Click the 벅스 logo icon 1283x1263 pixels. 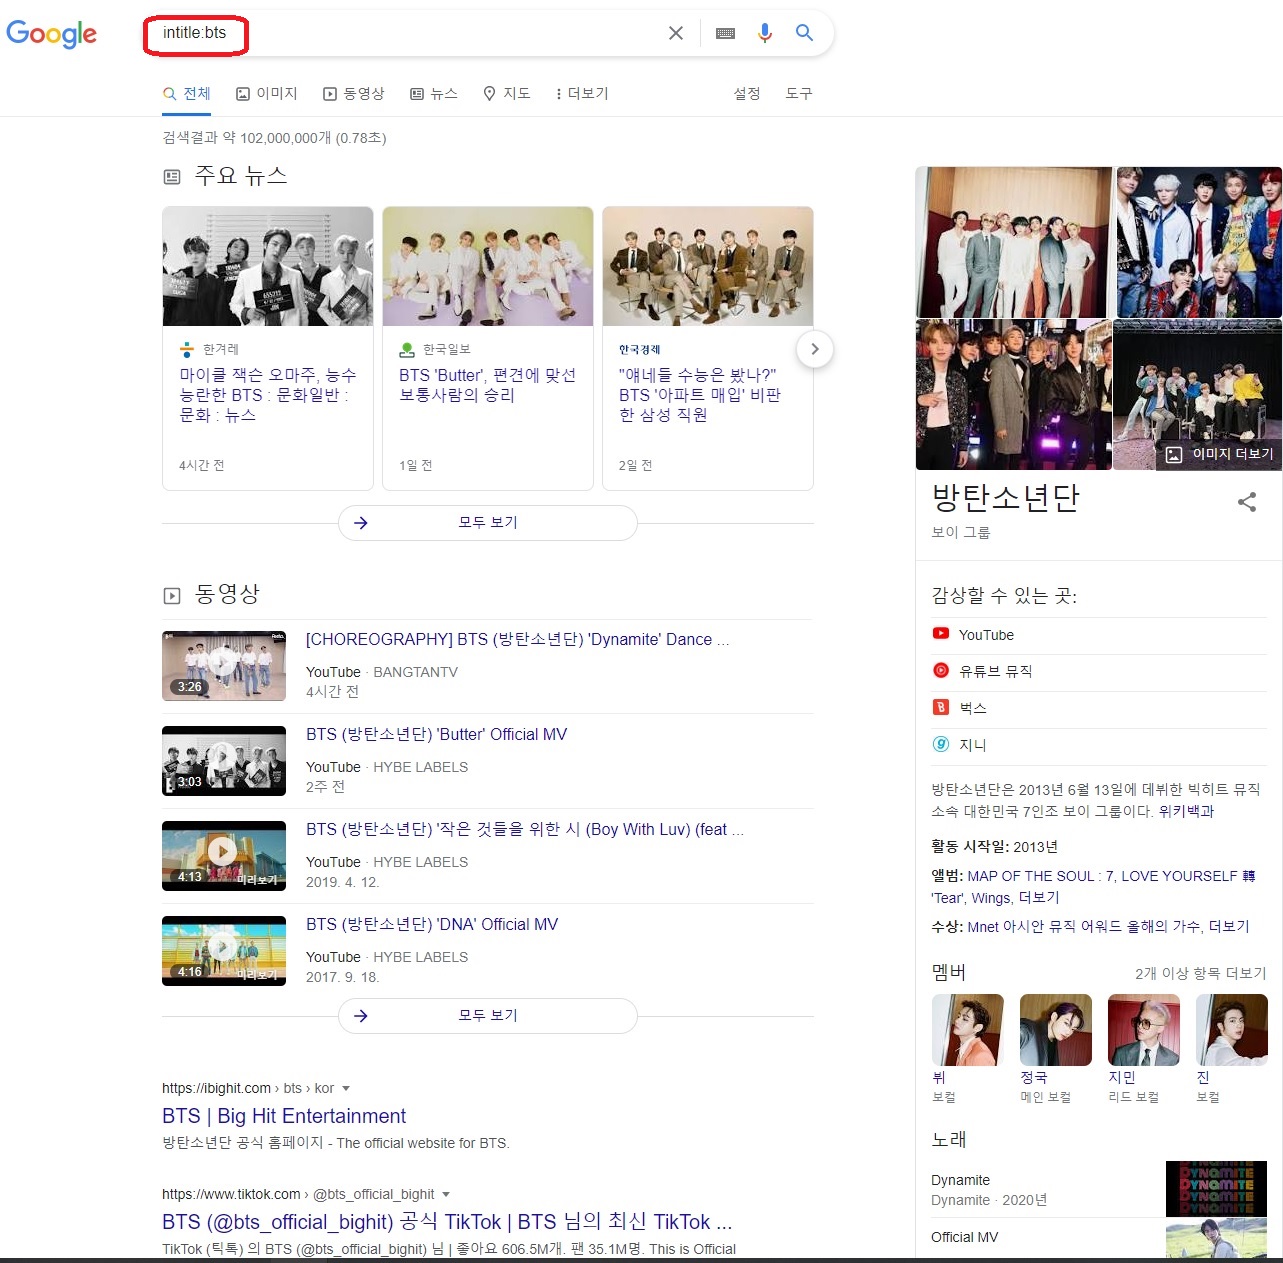pos(941,707)
